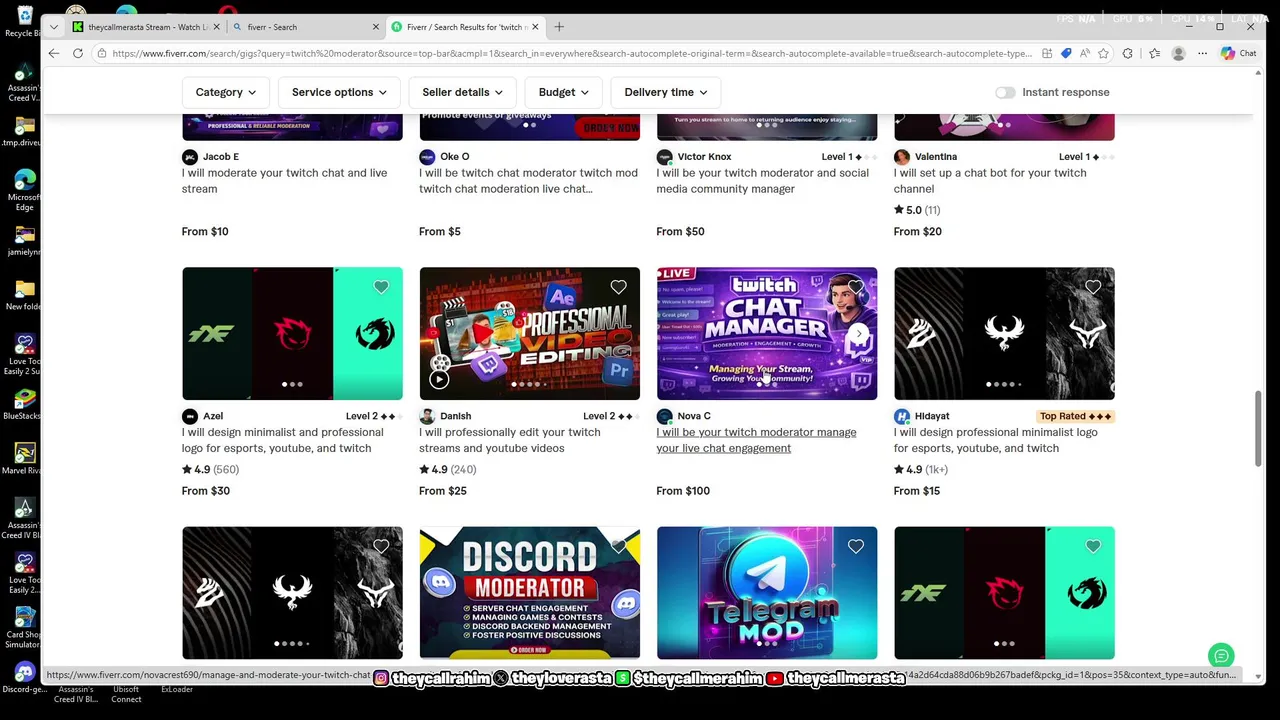Expand Seller details filter dropdown

click(x=462, y=92)
